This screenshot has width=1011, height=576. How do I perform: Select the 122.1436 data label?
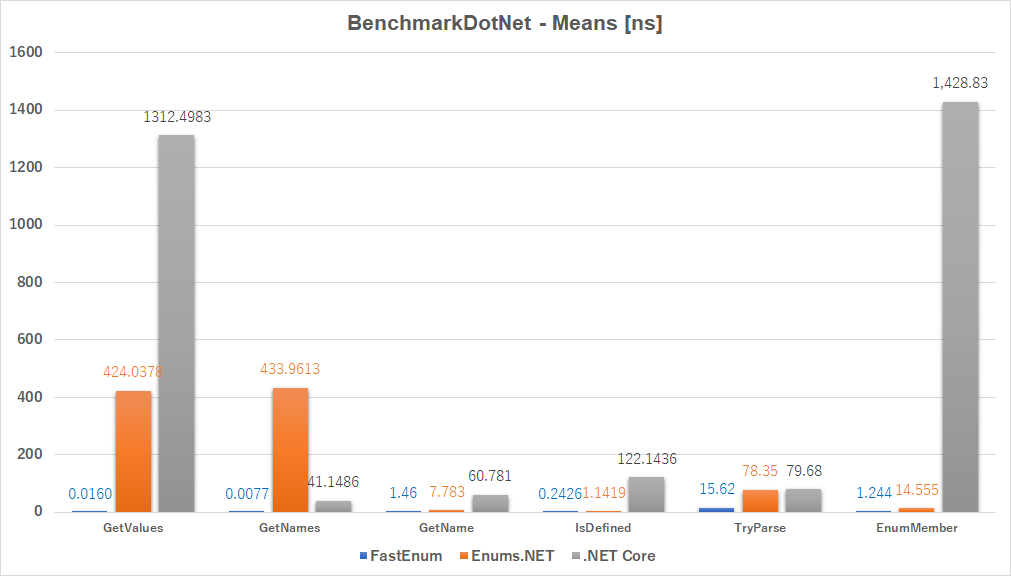coord(647,459)
